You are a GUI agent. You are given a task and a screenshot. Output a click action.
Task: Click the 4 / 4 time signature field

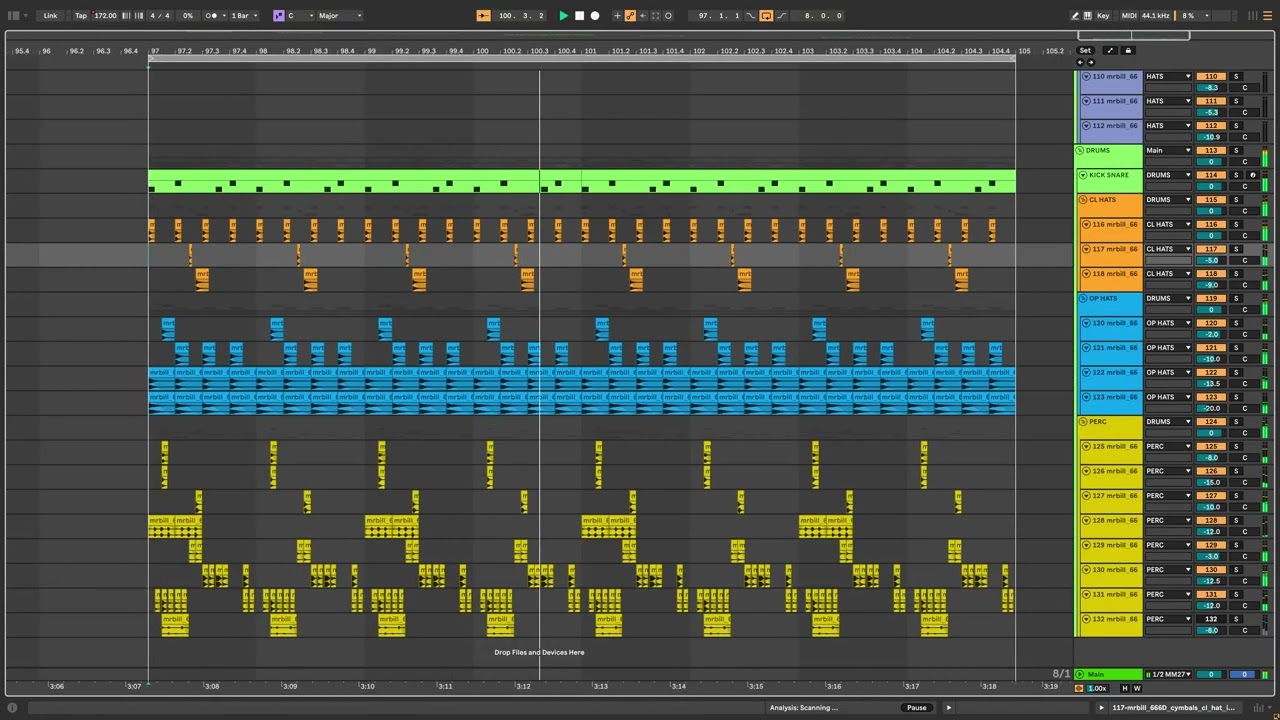pos(160,16)
